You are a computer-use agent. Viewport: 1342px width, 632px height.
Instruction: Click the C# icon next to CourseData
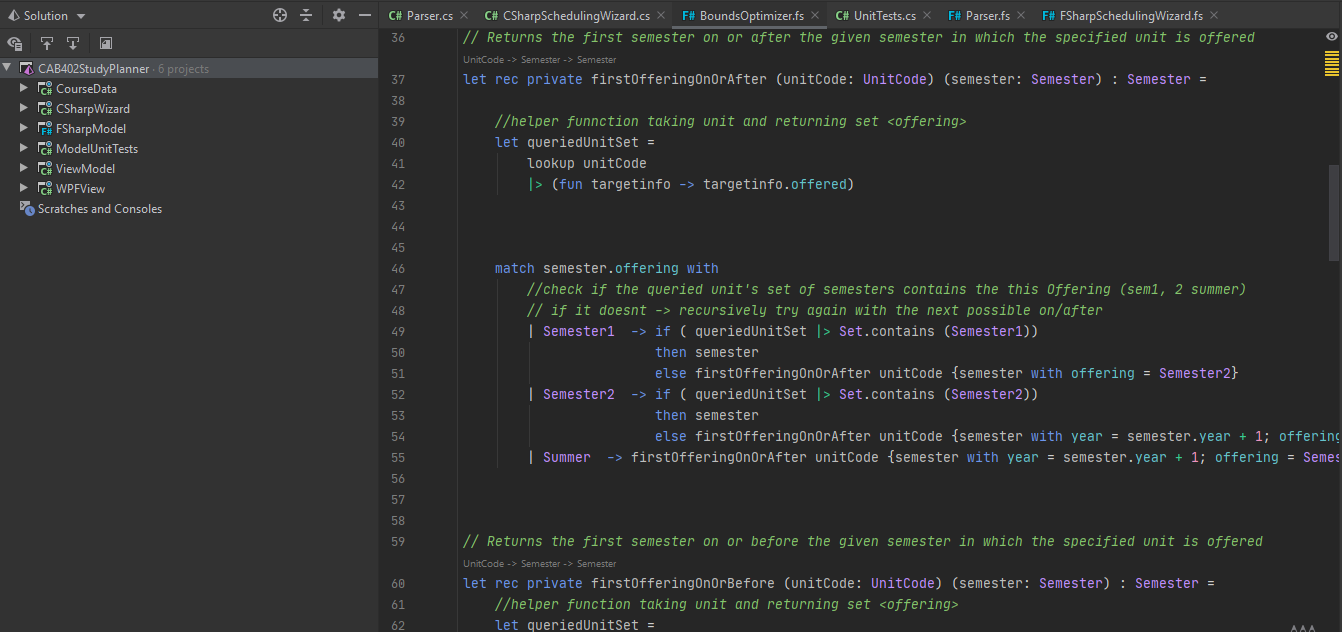pos(44,88)
